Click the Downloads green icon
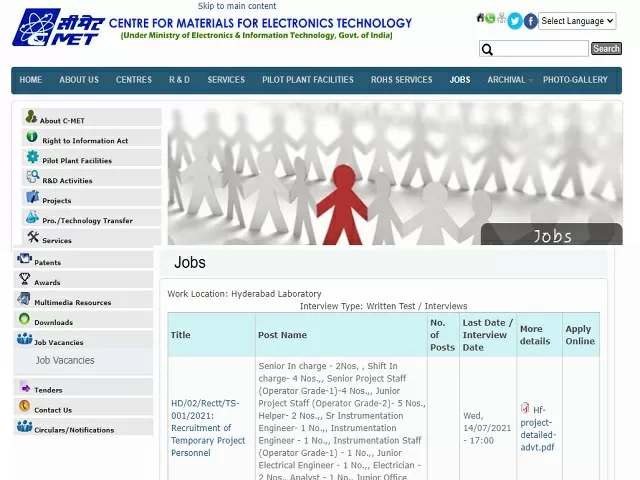The image size is (640, 480). tap(24, 318)
